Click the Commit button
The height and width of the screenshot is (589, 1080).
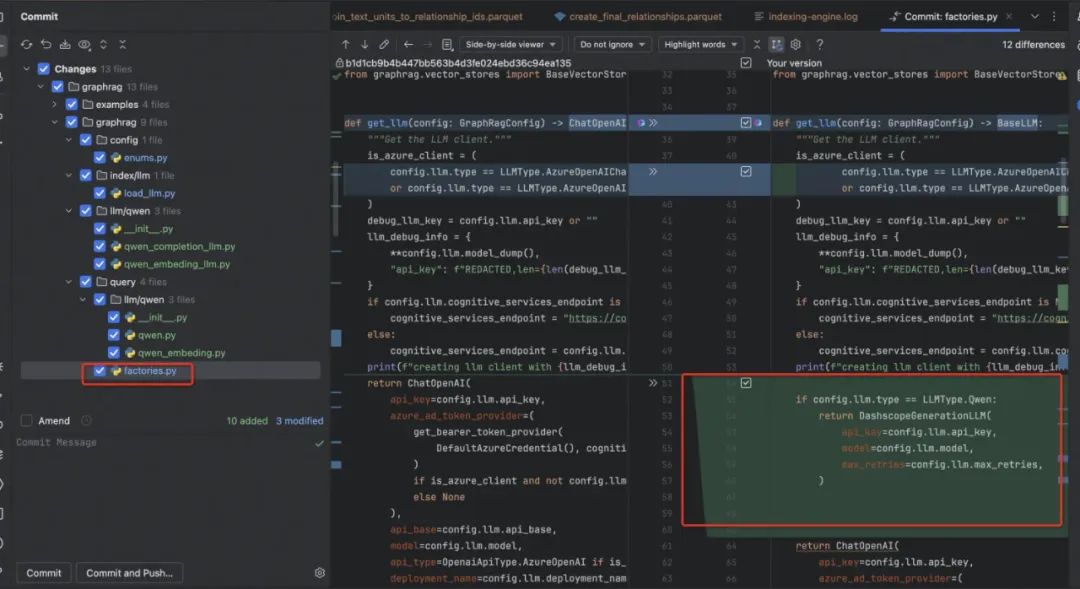point(44,573)
